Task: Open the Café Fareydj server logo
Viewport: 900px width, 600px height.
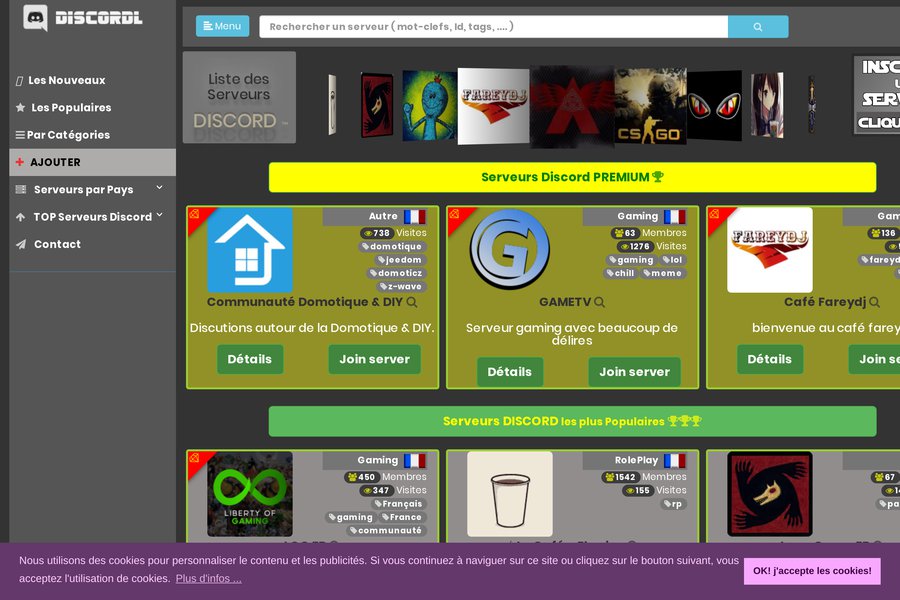Action: 770,250
